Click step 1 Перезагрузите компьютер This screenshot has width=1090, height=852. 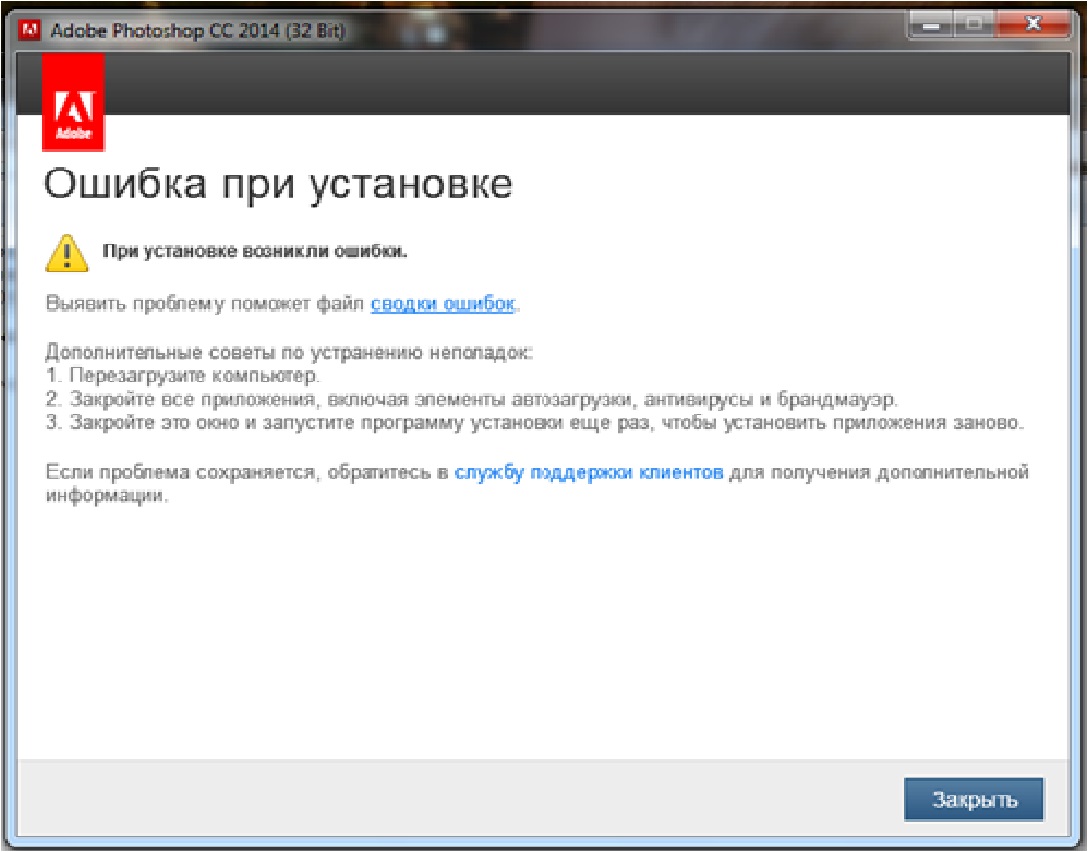pos(183,375)
